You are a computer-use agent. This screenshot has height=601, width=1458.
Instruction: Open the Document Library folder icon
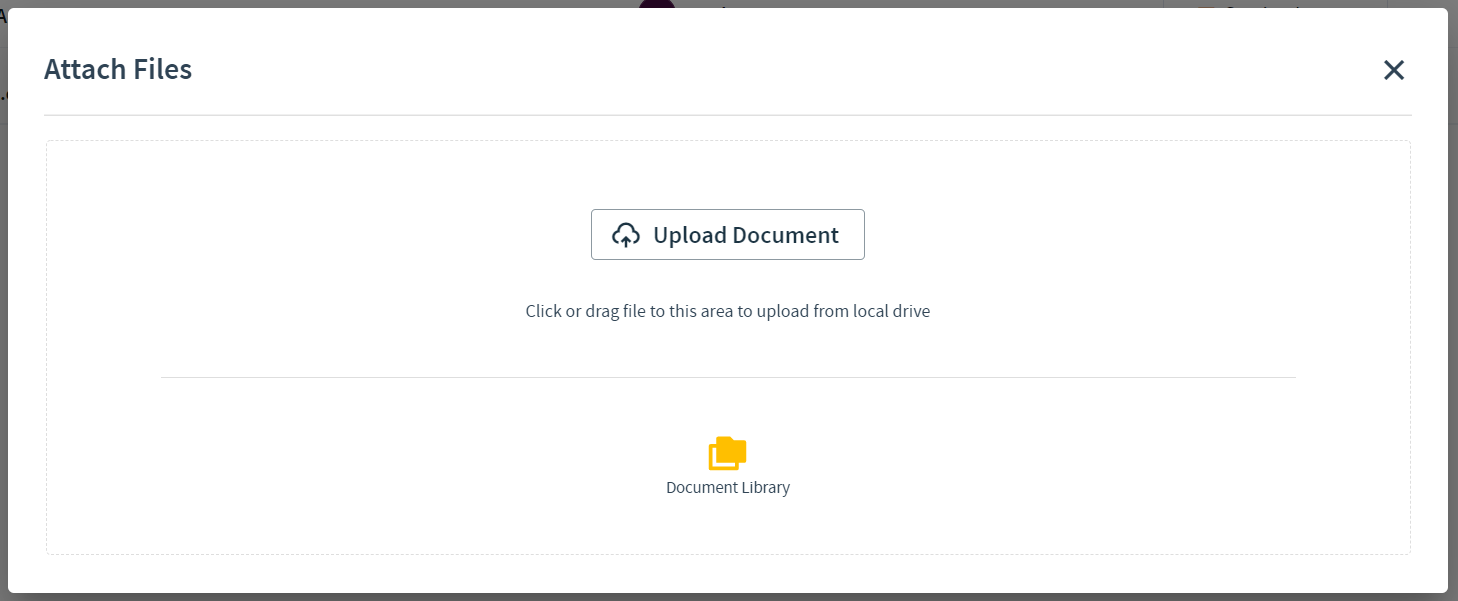728,453
